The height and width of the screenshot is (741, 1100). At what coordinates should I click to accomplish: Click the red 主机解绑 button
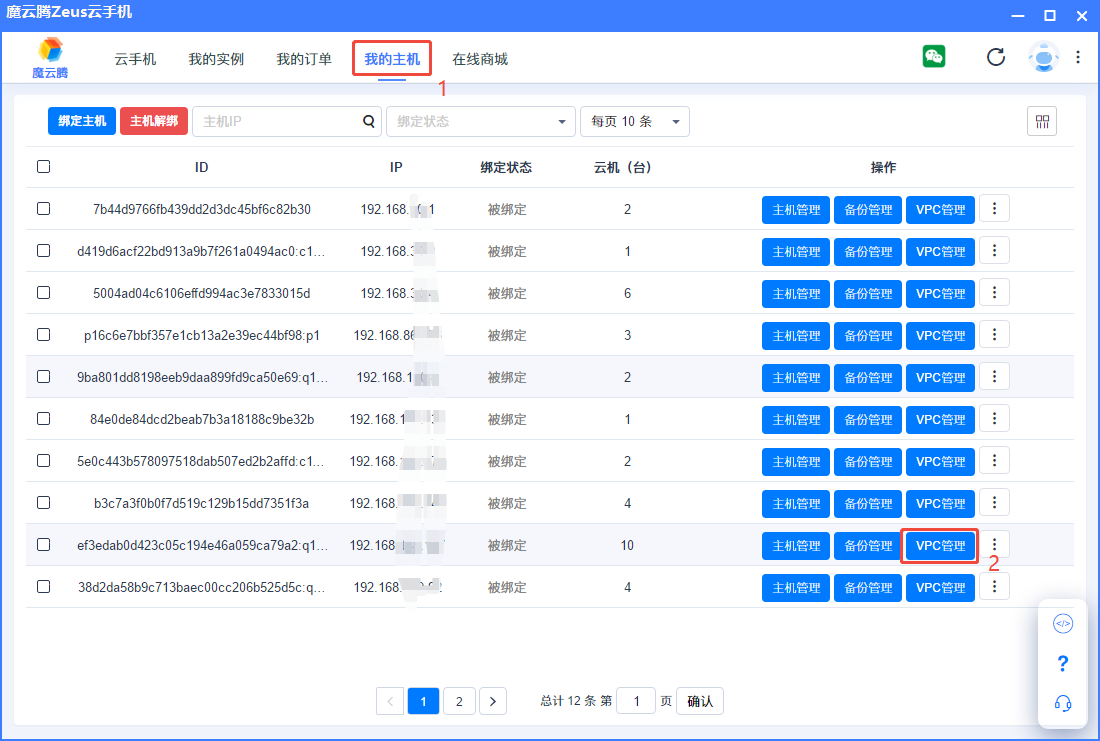(x=154, y=121)
